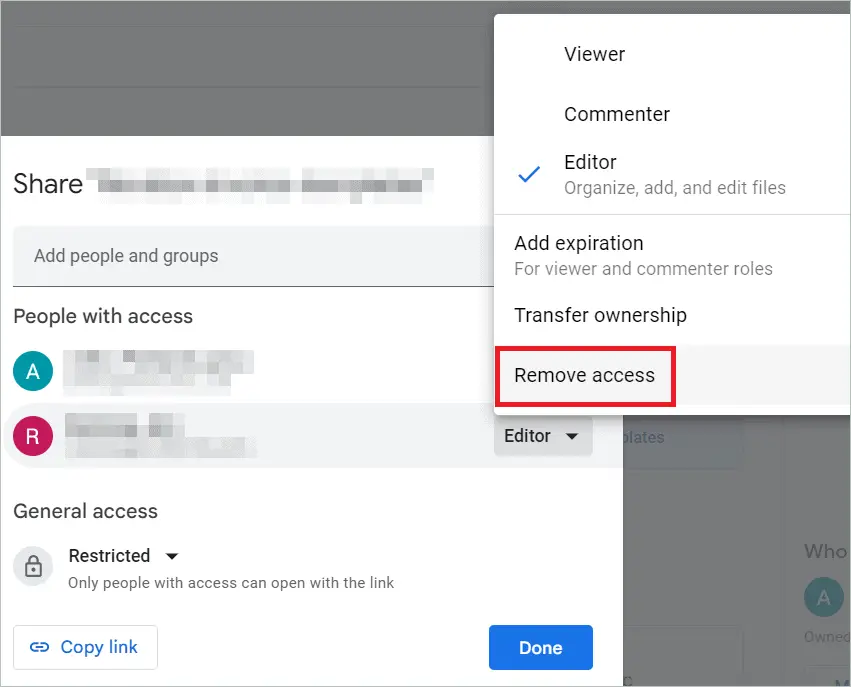
Task: Select Transfer ownership menu entry
Action: coord(600,315)
